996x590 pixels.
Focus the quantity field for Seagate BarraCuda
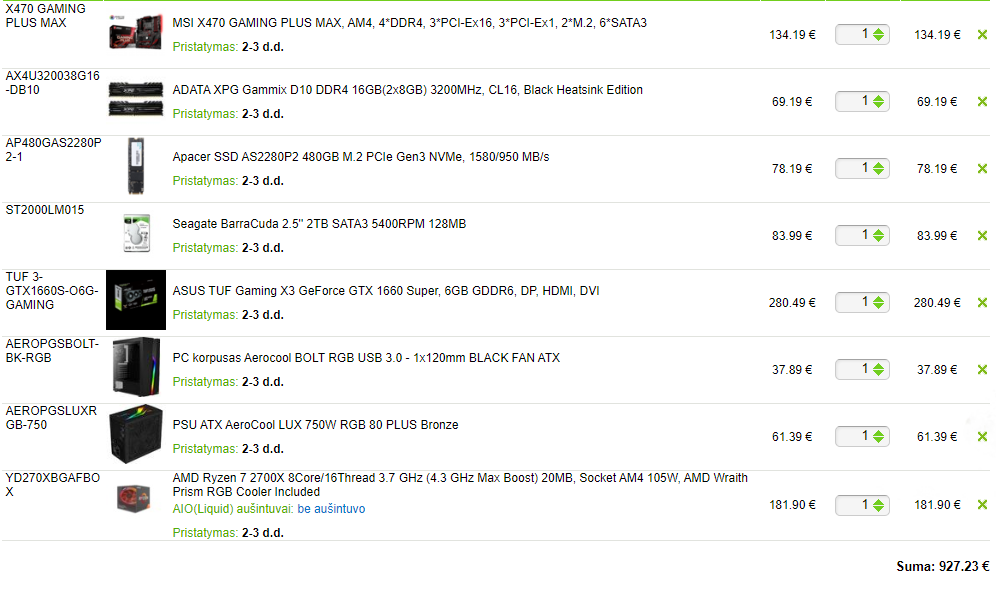click(862, 235)
